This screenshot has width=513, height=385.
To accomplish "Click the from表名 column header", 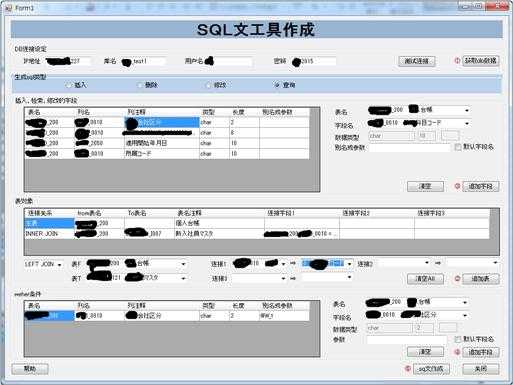I will tap(99, 213).
